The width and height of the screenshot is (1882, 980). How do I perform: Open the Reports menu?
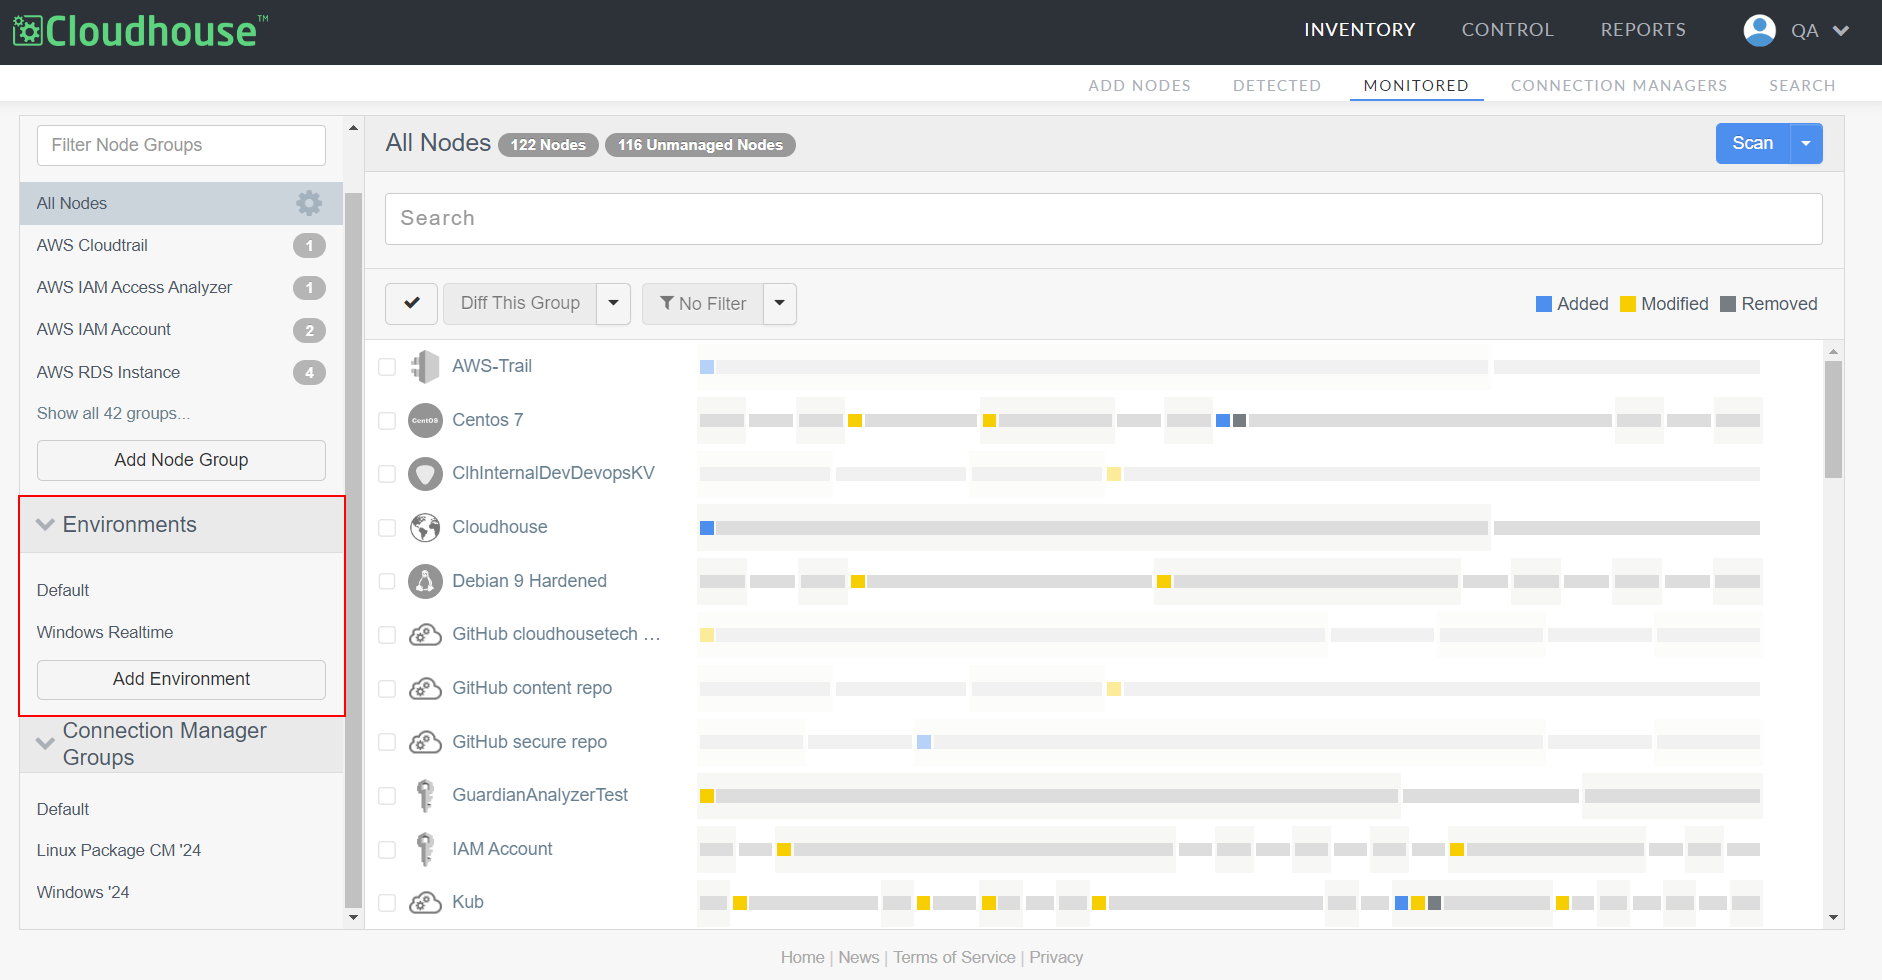1643,30
